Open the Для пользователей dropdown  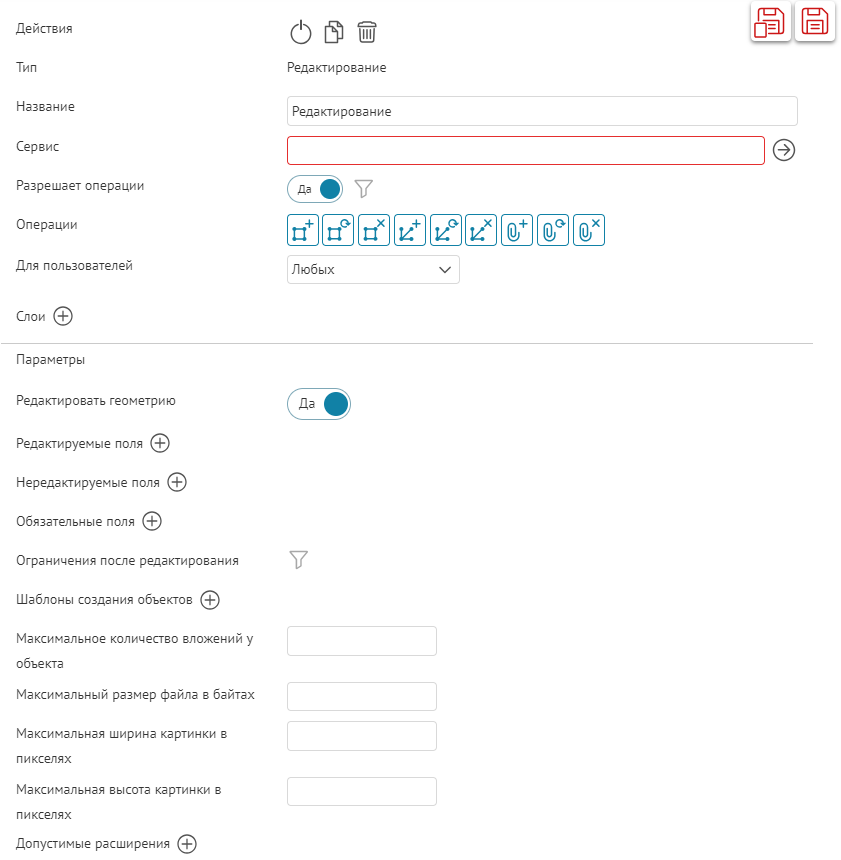tap(373, 270)
